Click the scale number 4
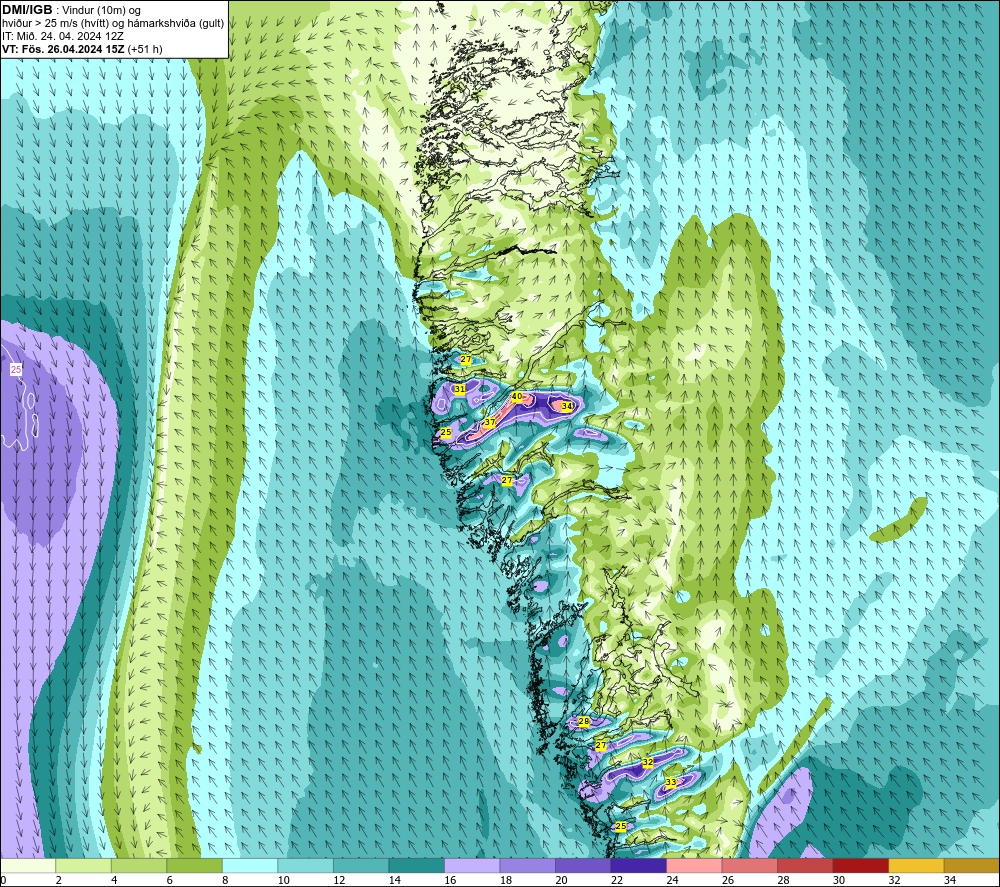 pos(114,880)
